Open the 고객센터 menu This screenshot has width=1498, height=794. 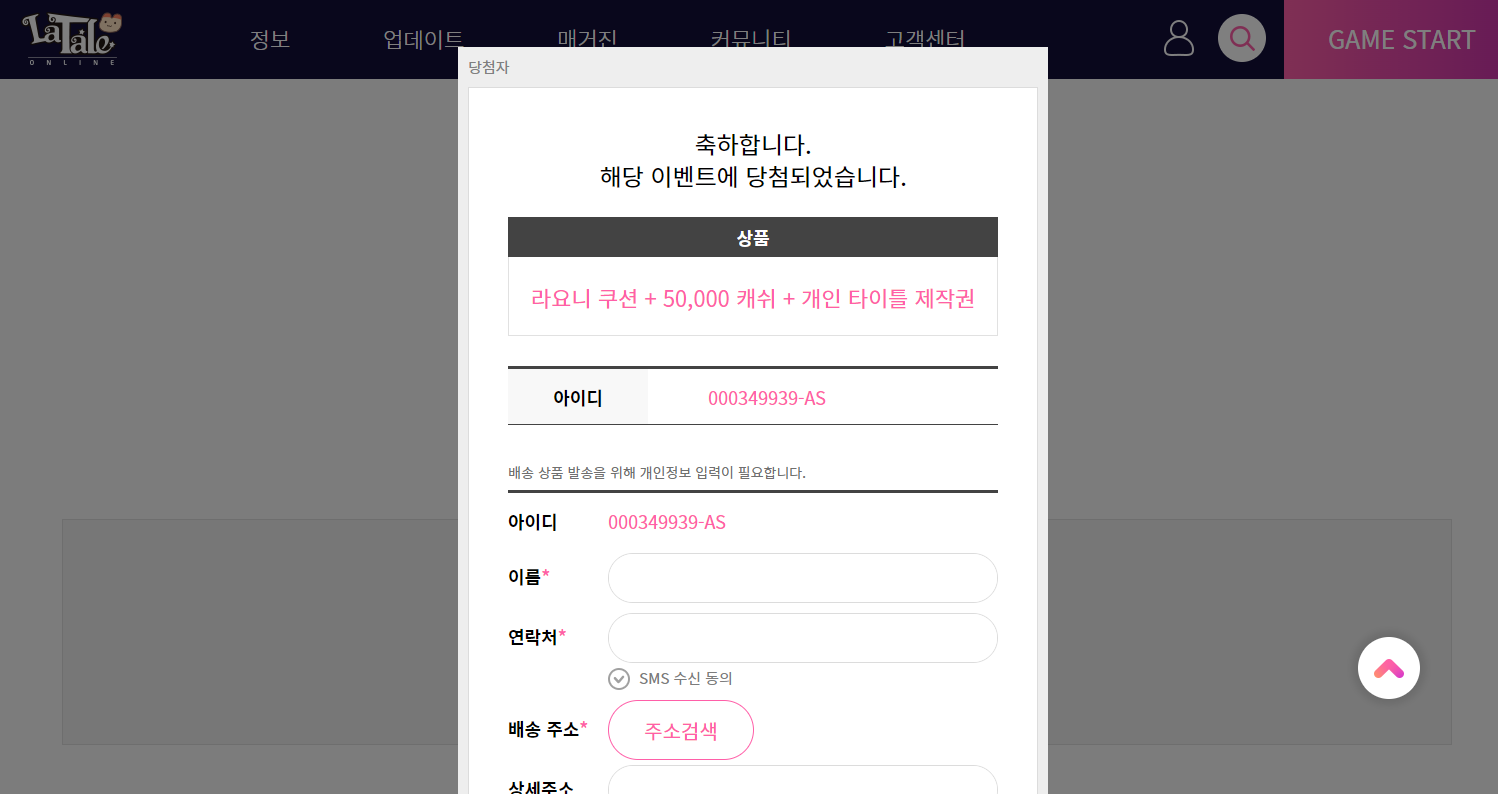[925, 40]
